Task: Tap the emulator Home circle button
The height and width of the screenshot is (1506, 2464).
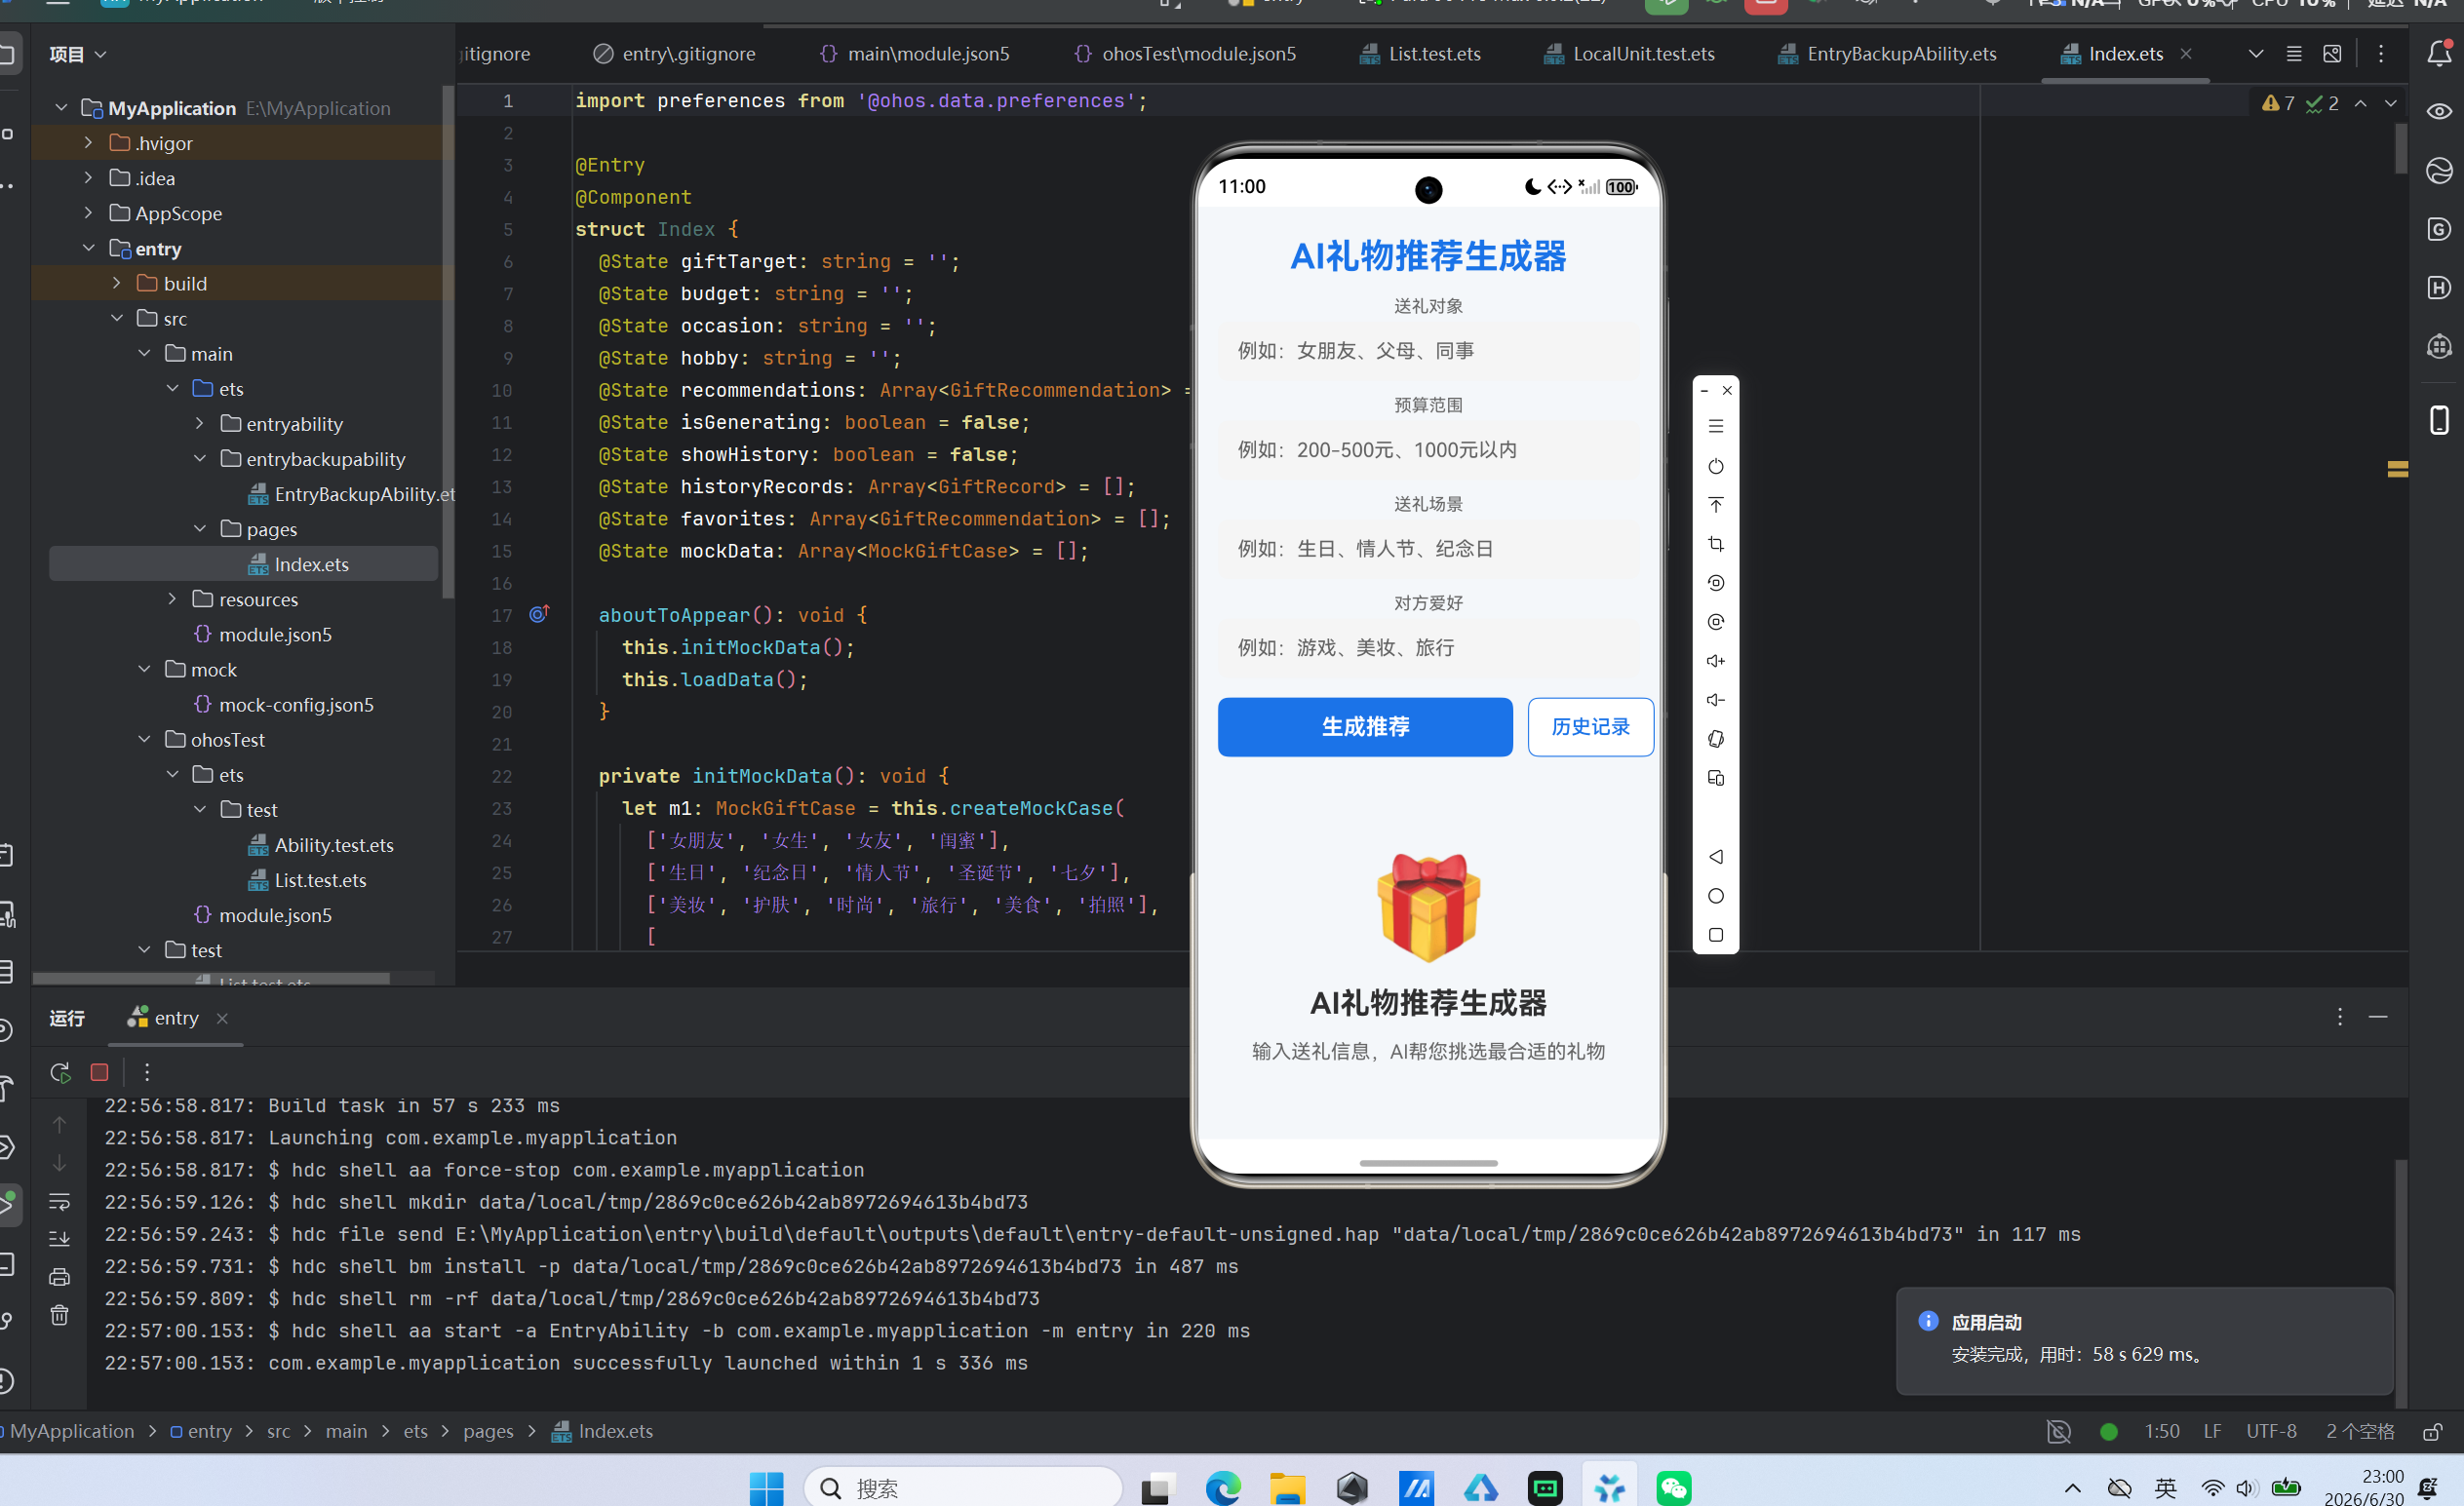Action: point(1716,896)
